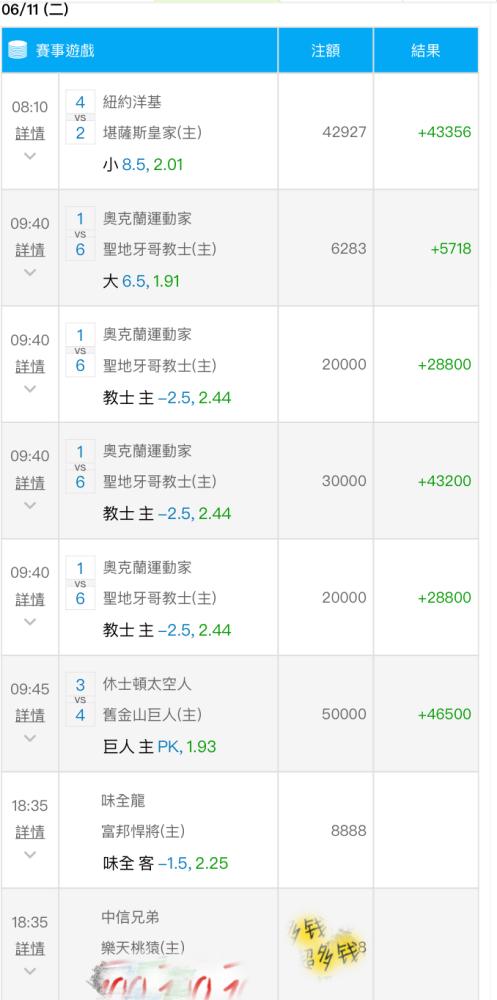
Task: Click the 注額 column header
Action: coord(325,50)
